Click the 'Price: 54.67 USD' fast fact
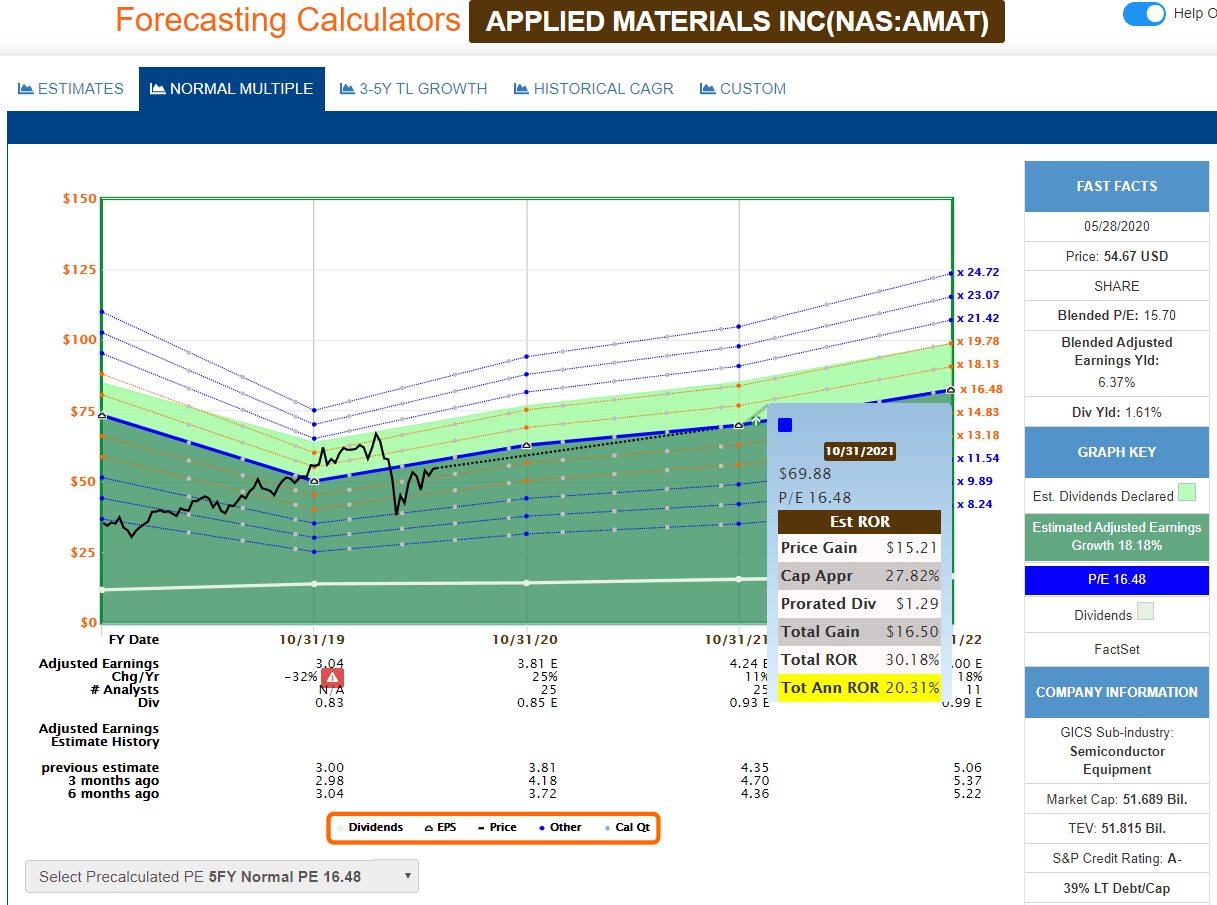 (x=1117, y=257)
